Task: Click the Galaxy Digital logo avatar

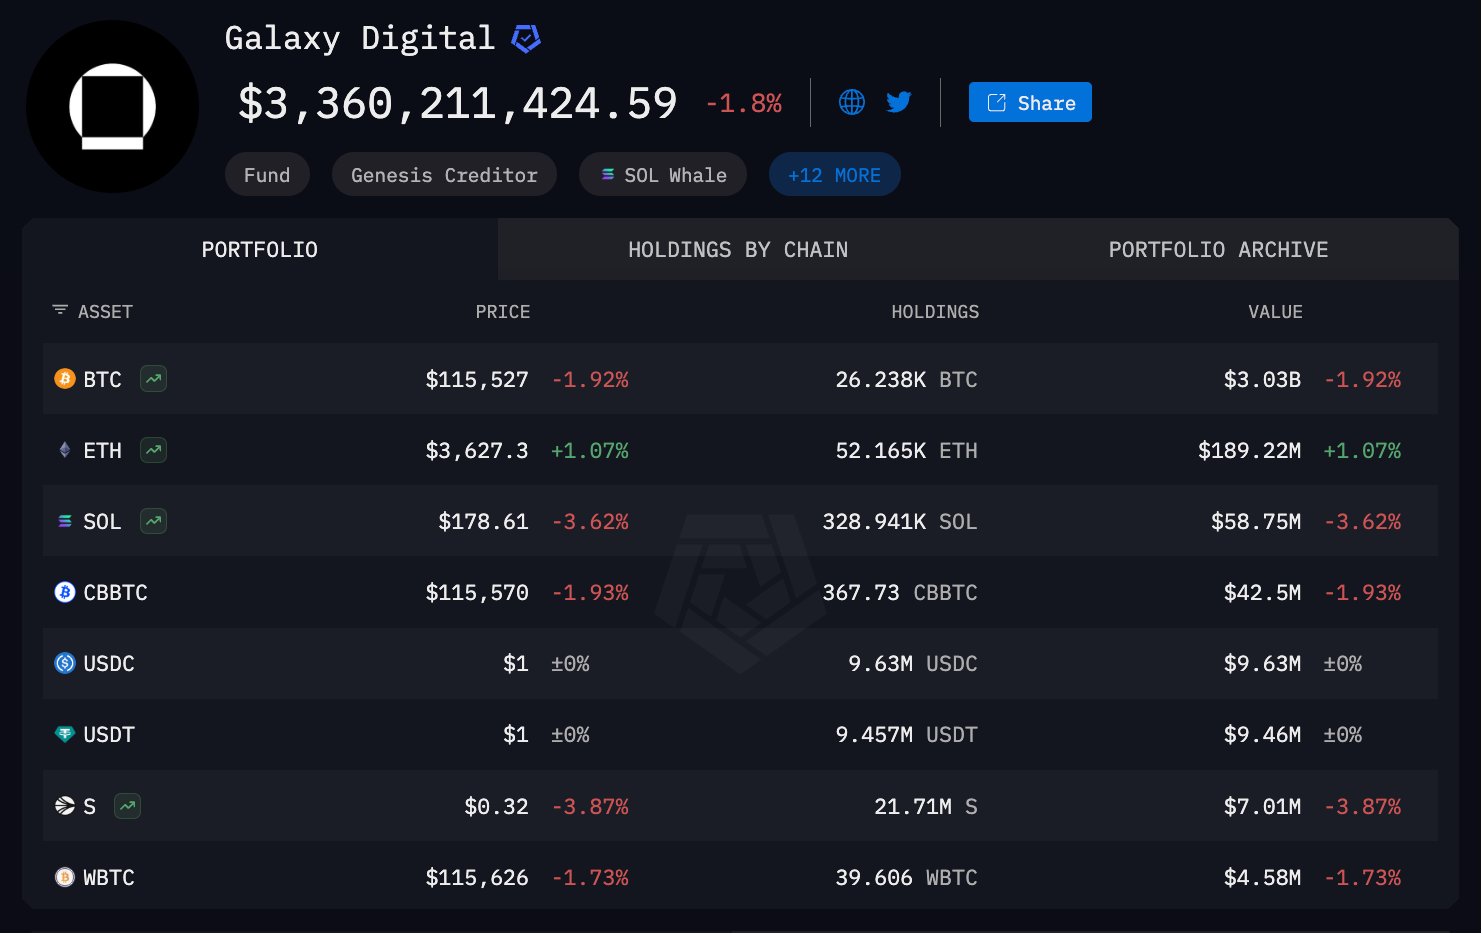Action: click(112, 107)
